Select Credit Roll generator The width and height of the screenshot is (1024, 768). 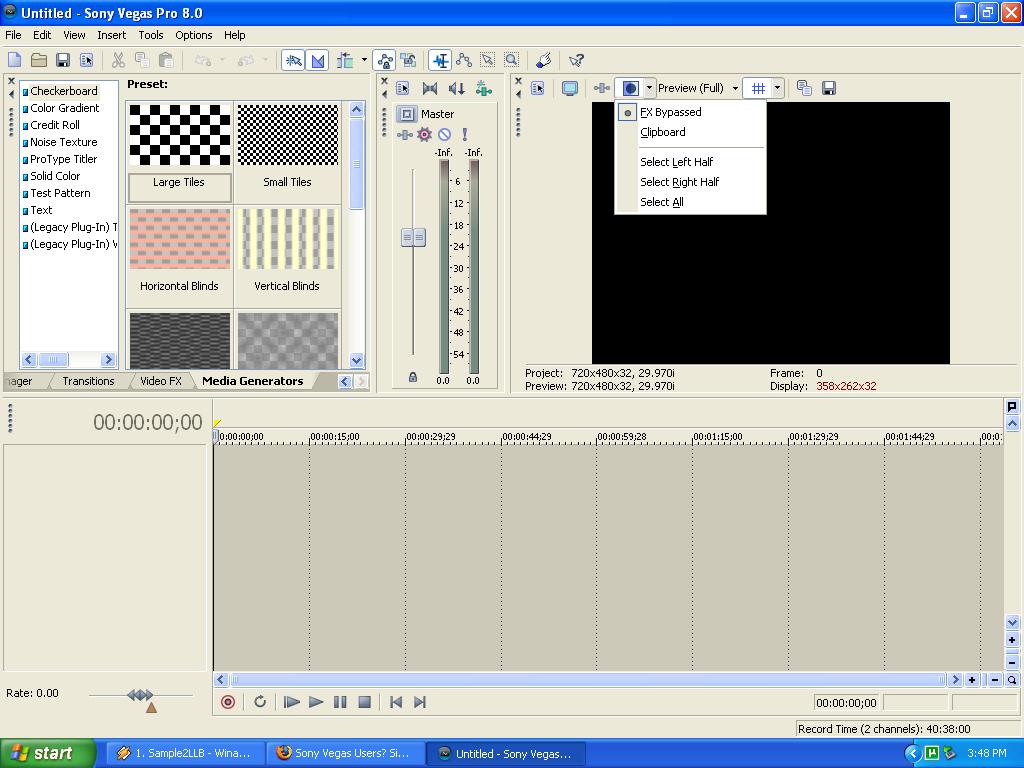[55, 125]
